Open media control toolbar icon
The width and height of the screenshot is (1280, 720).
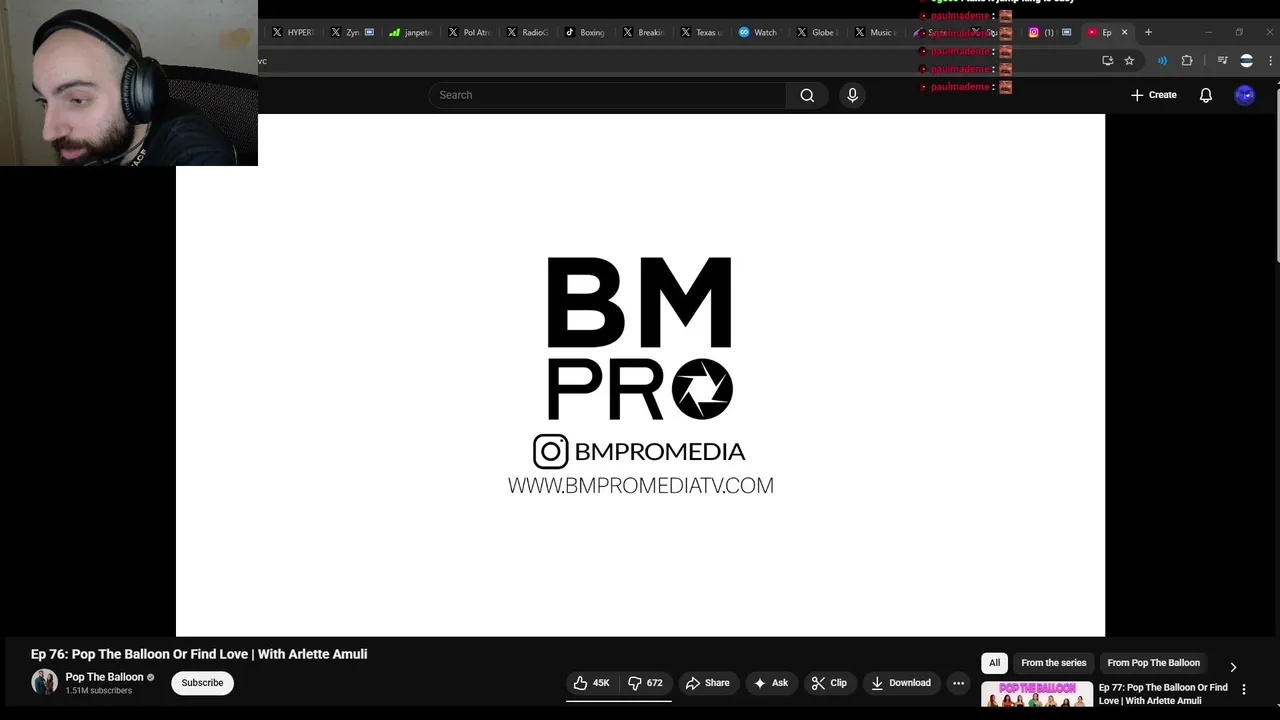pos(1222,60)
